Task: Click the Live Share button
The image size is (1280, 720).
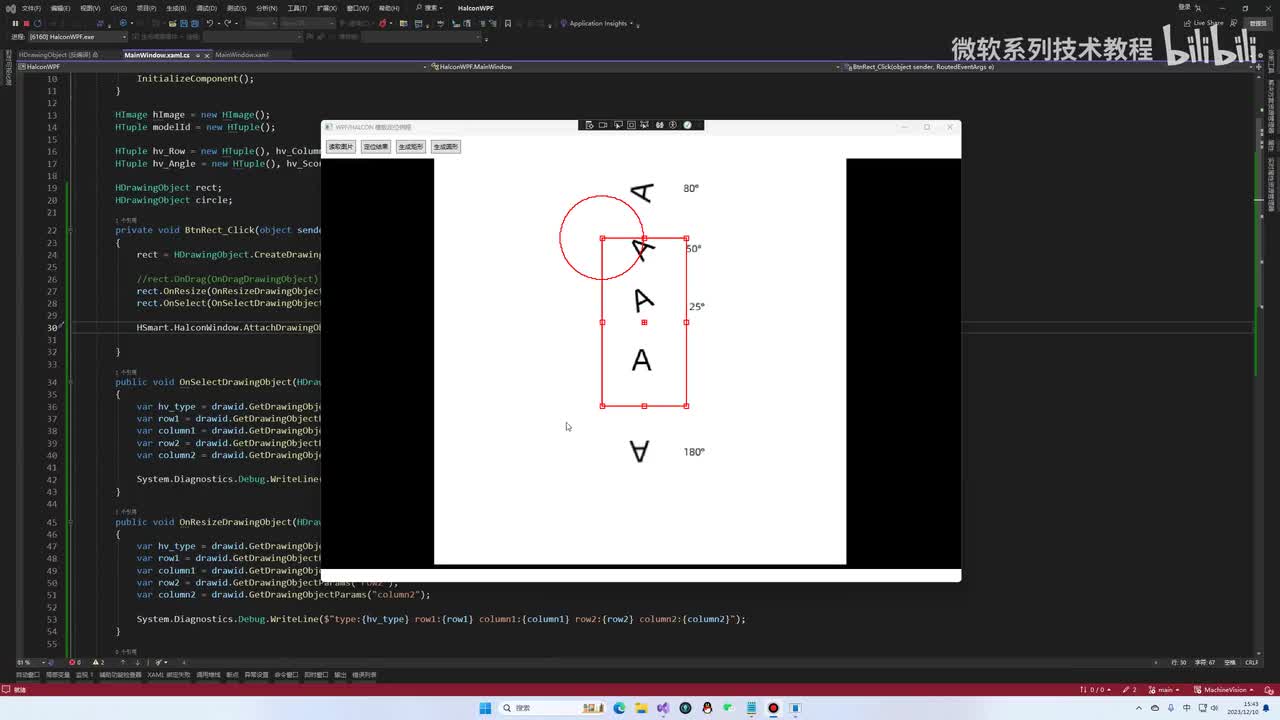Action: [x=1202, y=23]
